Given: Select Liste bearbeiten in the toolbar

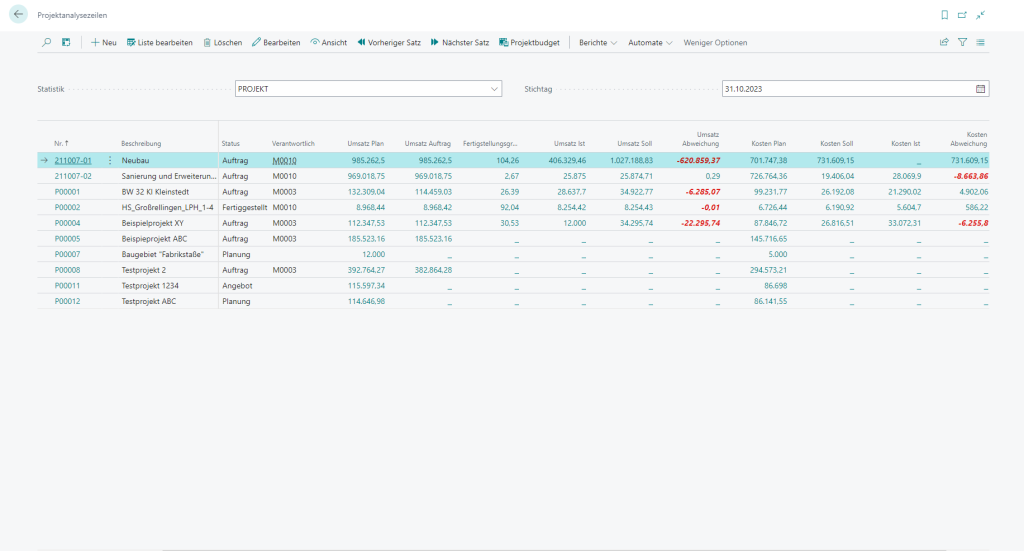Looking at the screenshot, I should pyautogui.click(x=159, y=42).
